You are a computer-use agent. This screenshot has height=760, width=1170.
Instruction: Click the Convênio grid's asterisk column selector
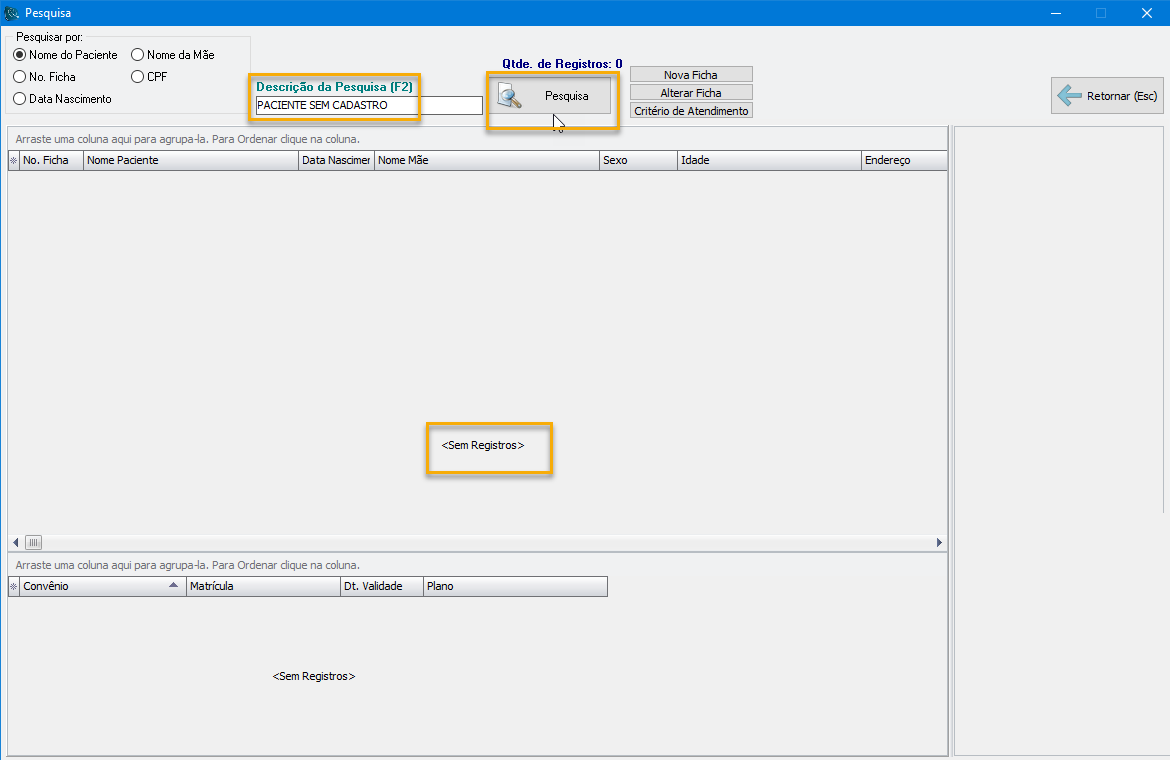tap(13, 586)
